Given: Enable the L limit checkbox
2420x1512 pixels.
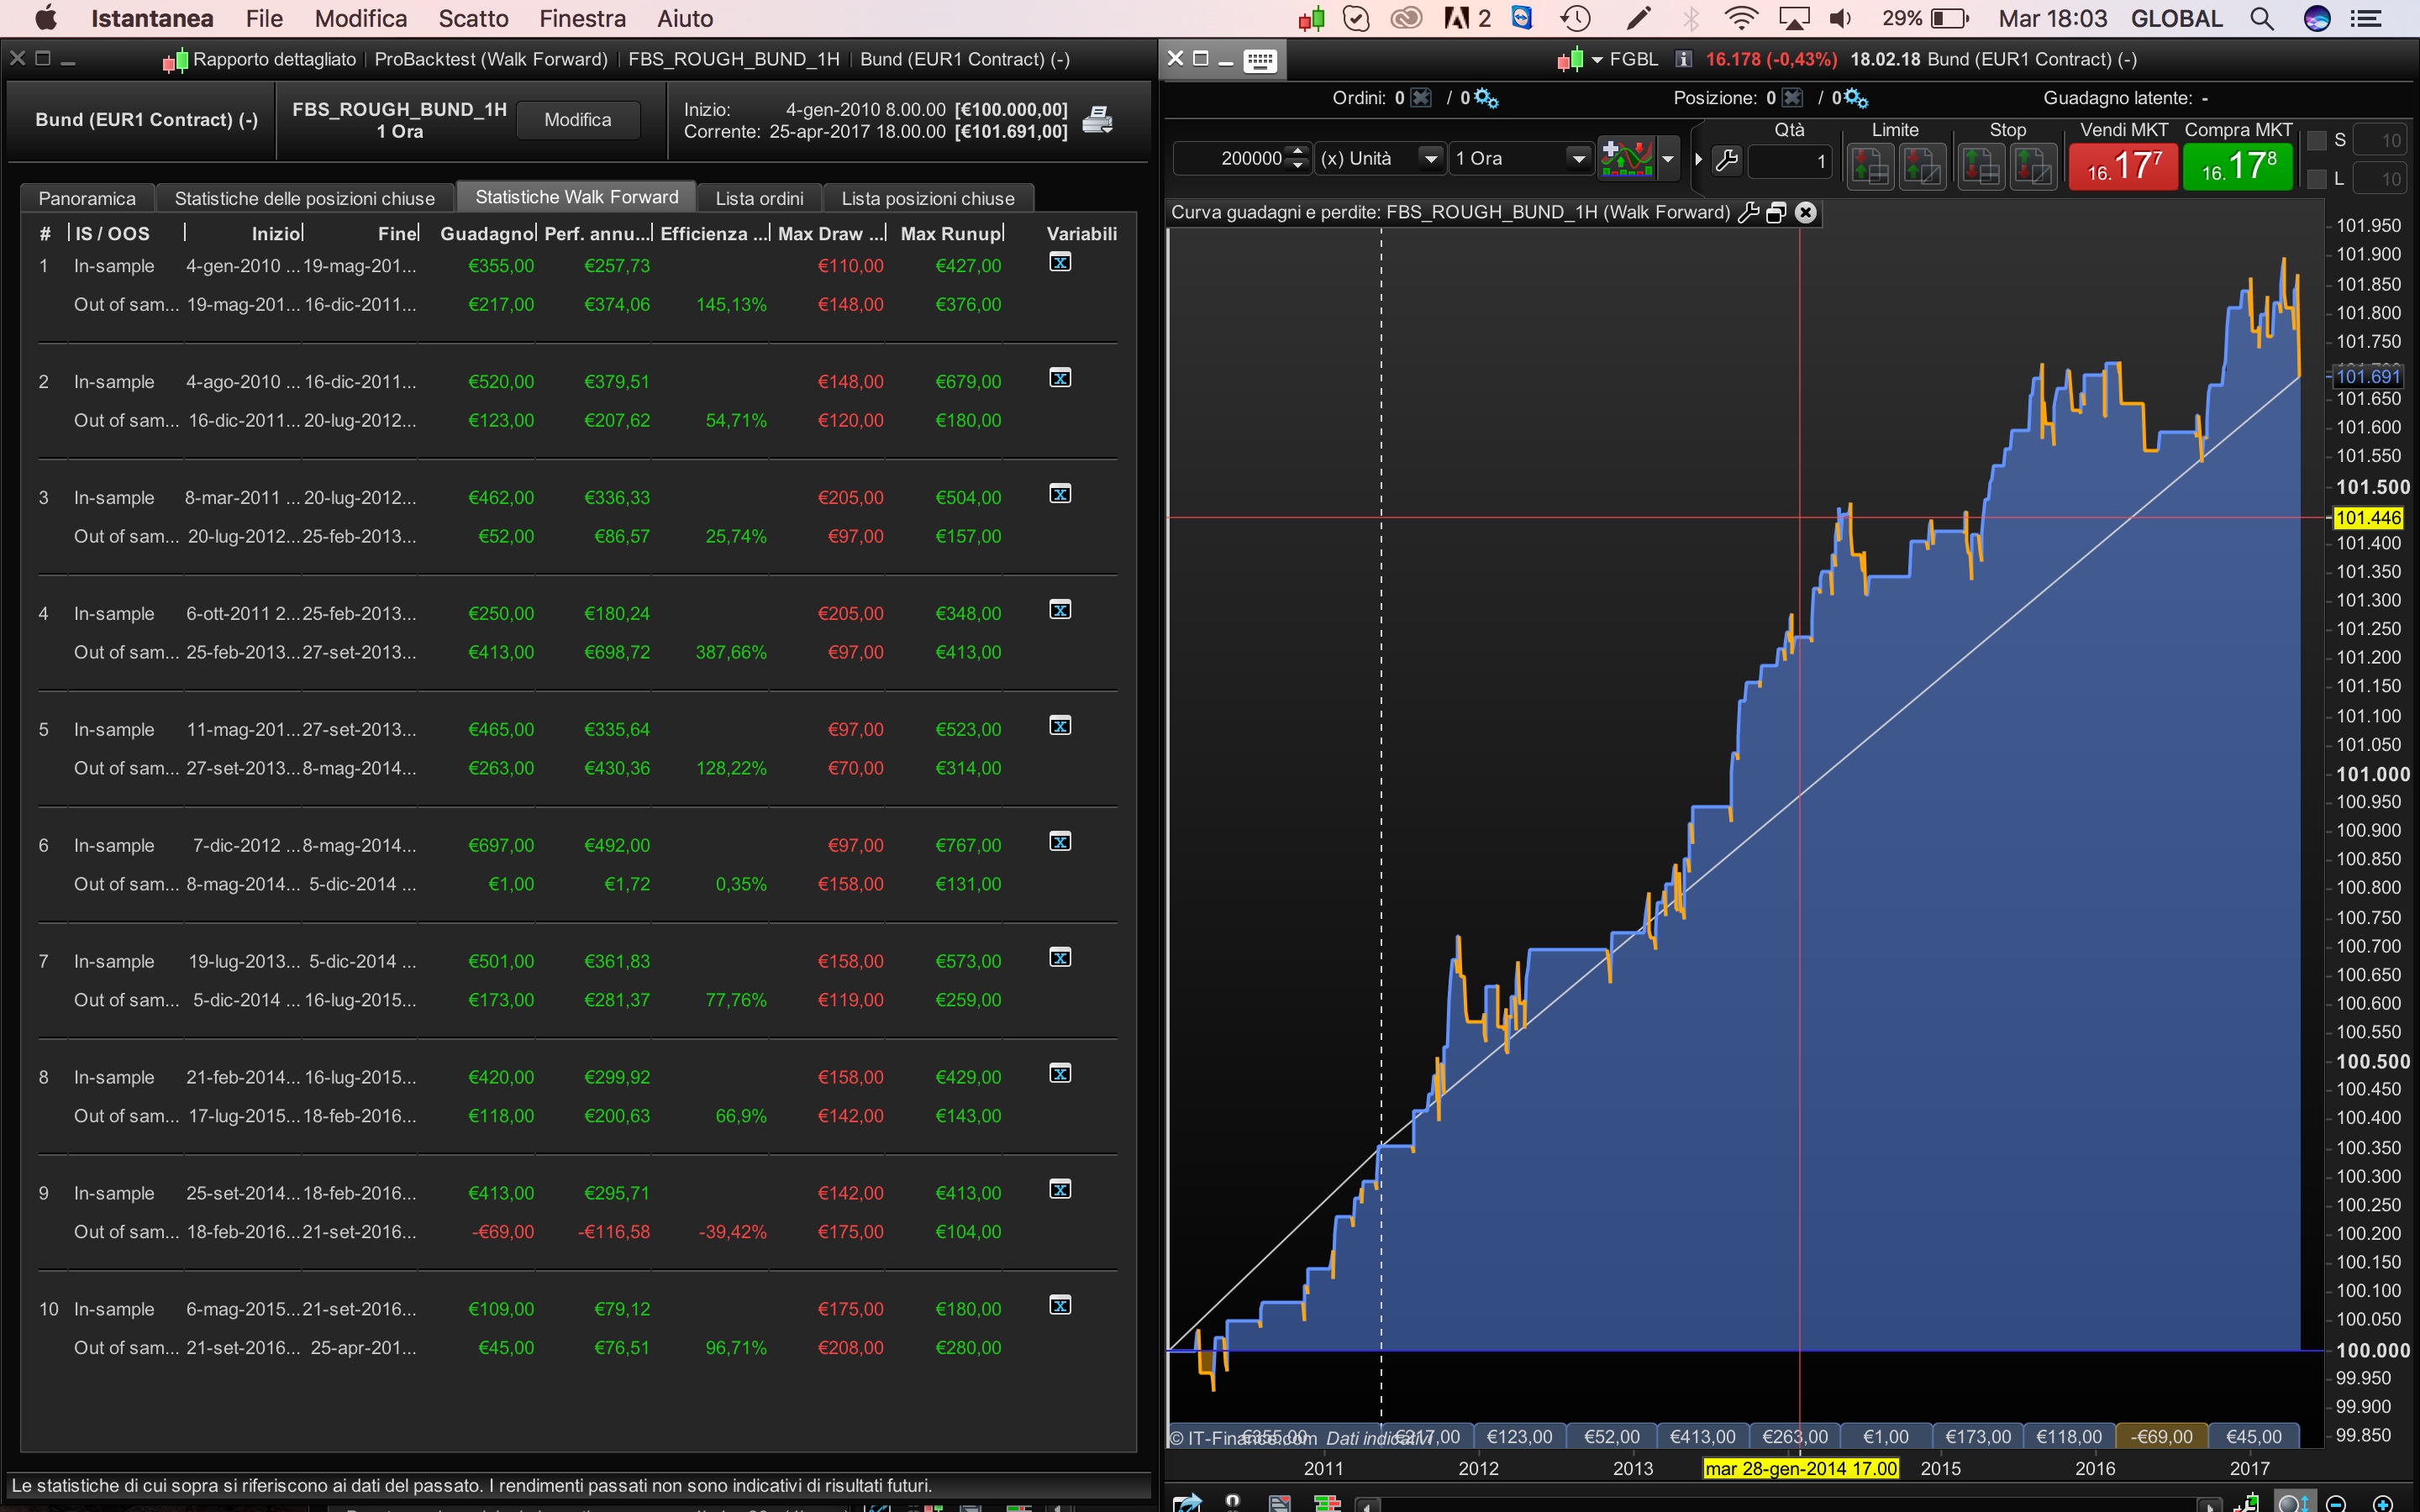Looking at the screenshot, I should (2317, 179).
